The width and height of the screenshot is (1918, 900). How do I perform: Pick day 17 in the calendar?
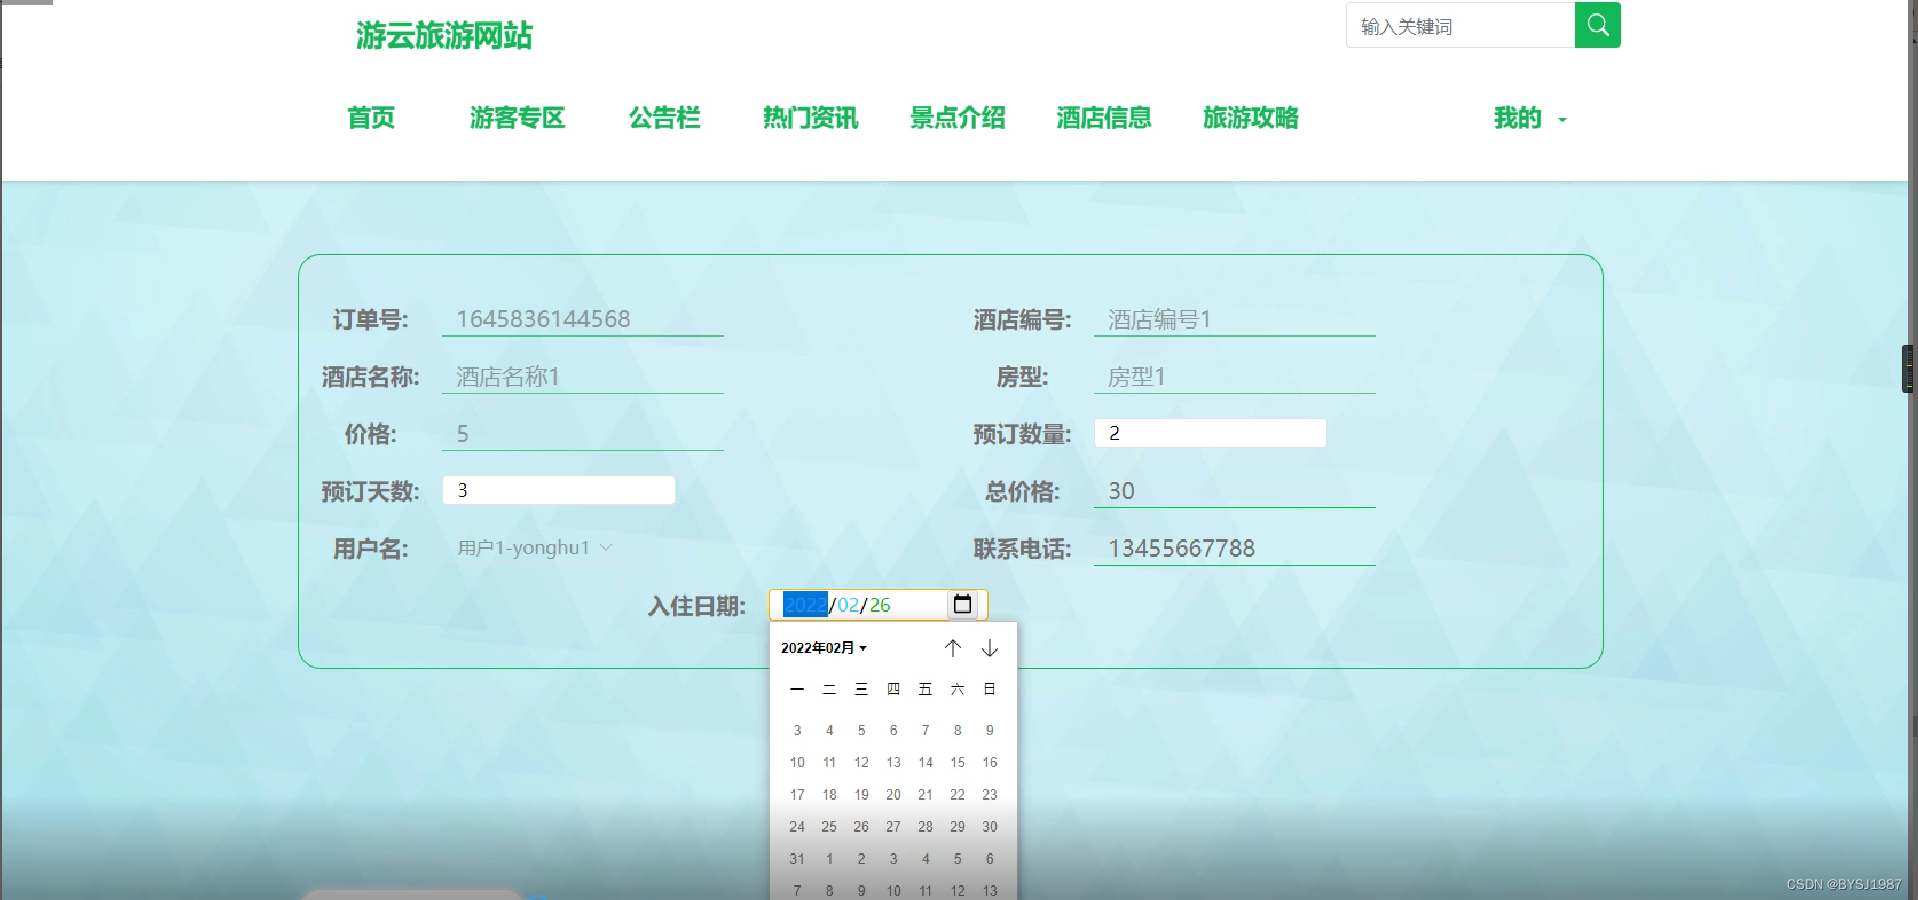point(797,794)
